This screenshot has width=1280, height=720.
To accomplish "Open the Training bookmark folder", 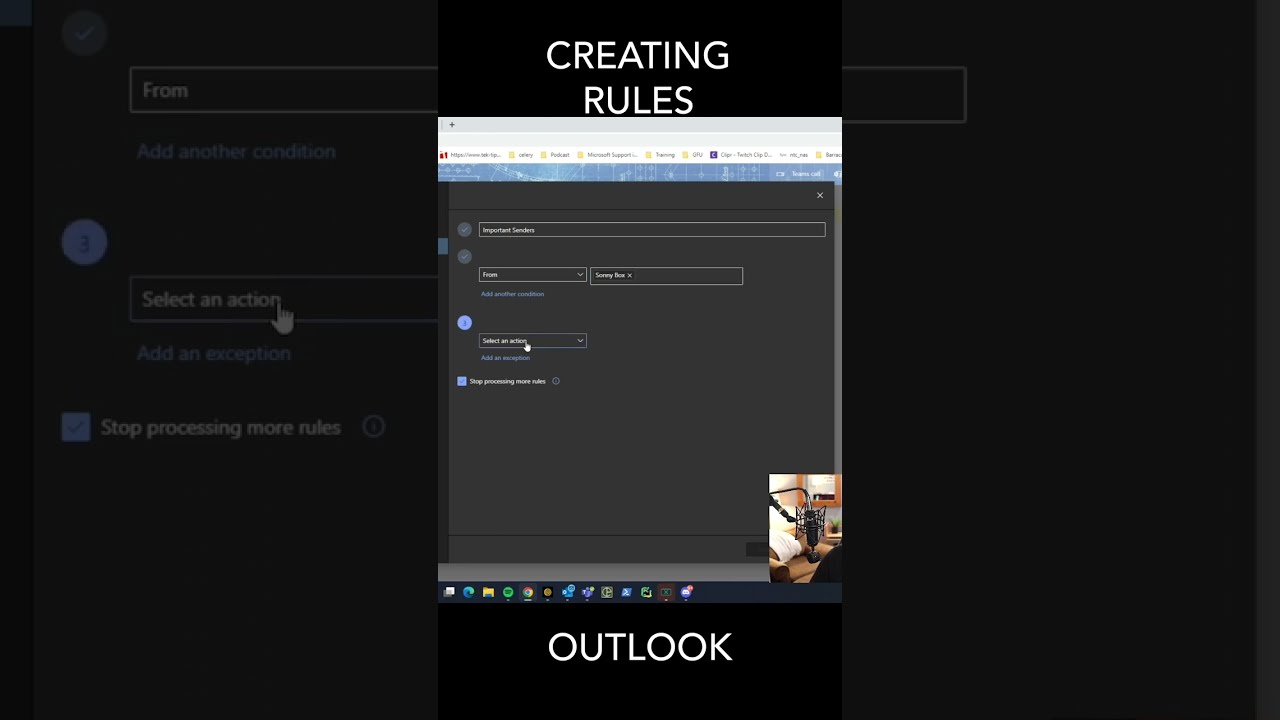I will 660,155.
